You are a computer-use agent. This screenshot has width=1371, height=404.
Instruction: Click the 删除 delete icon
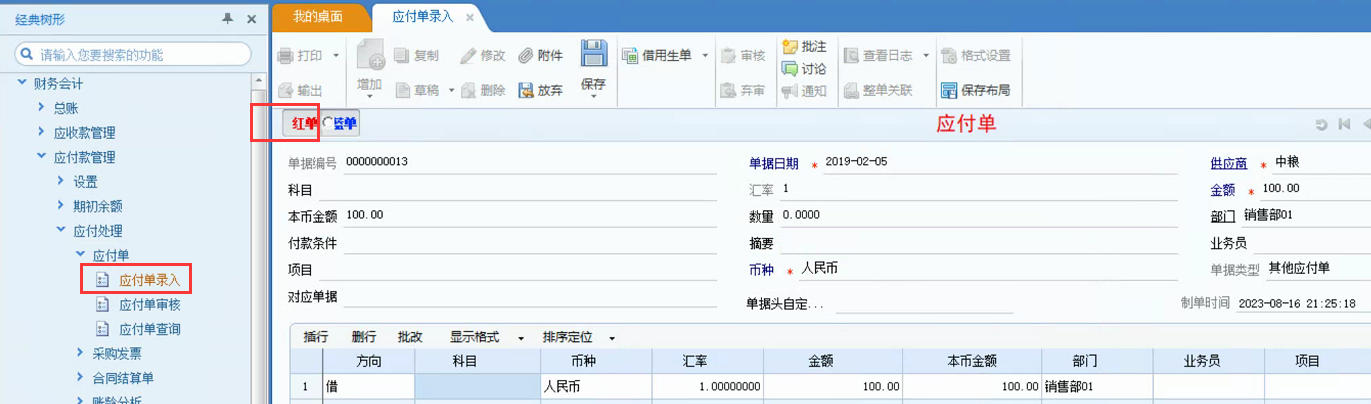(468, 90)
